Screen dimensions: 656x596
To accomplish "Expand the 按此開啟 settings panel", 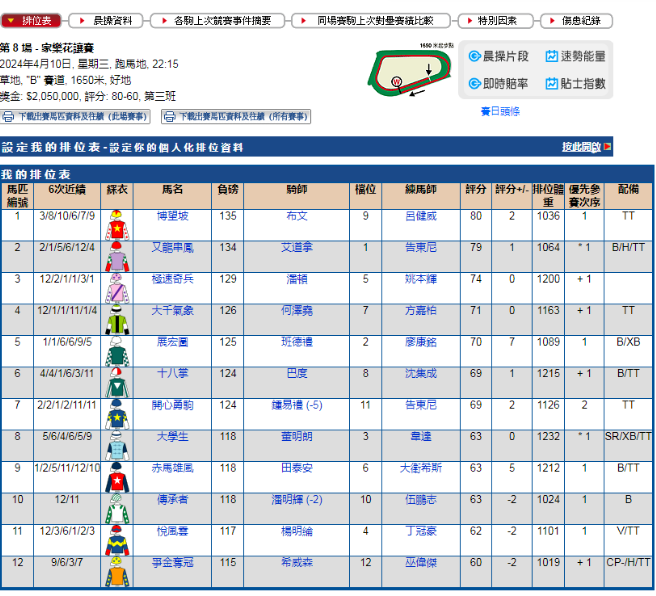I will coord(581,147).
